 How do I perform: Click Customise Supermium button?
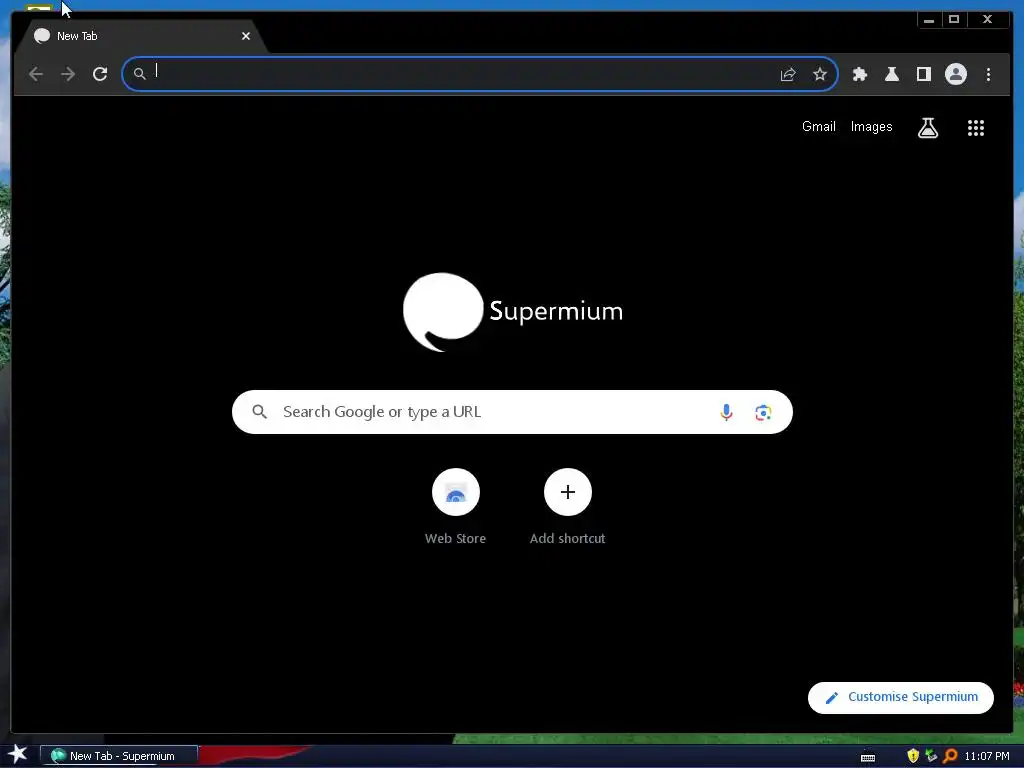901,697
